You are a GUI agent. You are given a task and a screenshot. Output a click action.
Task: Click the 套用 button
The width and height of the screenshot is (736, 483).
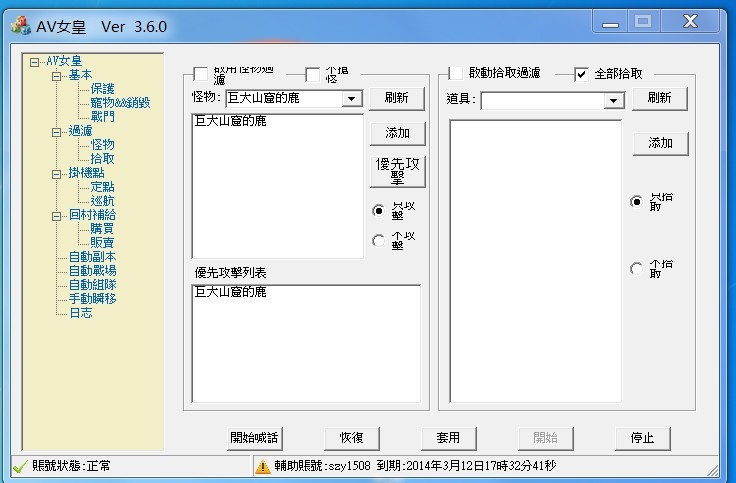click(x=448, y=438)
